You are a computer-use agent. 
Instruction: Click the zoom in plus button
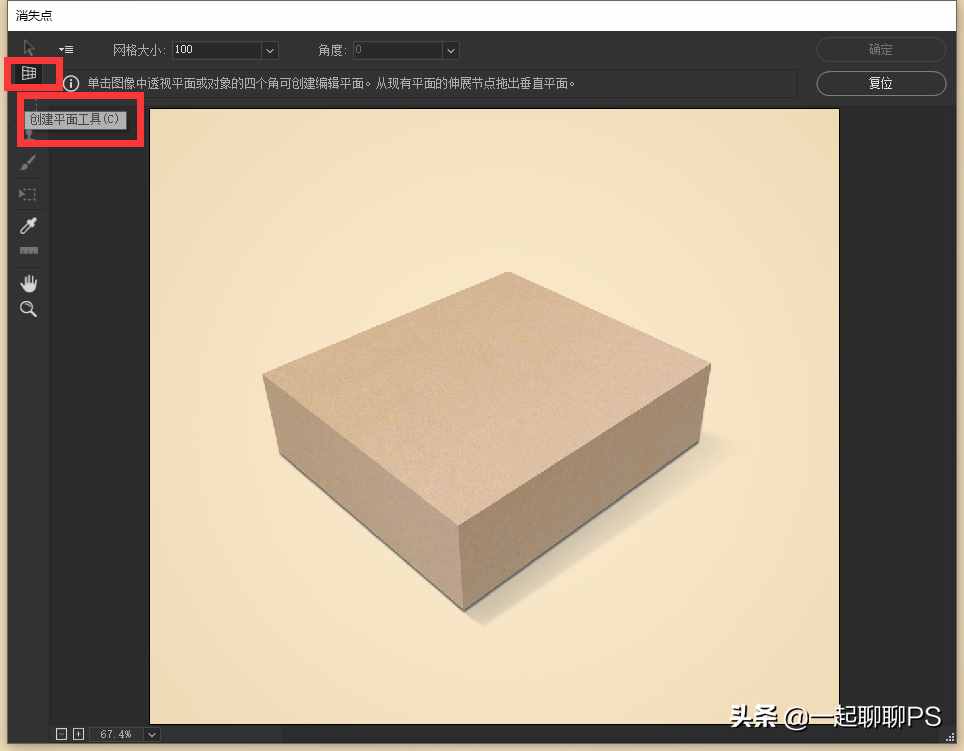[79, 734]
